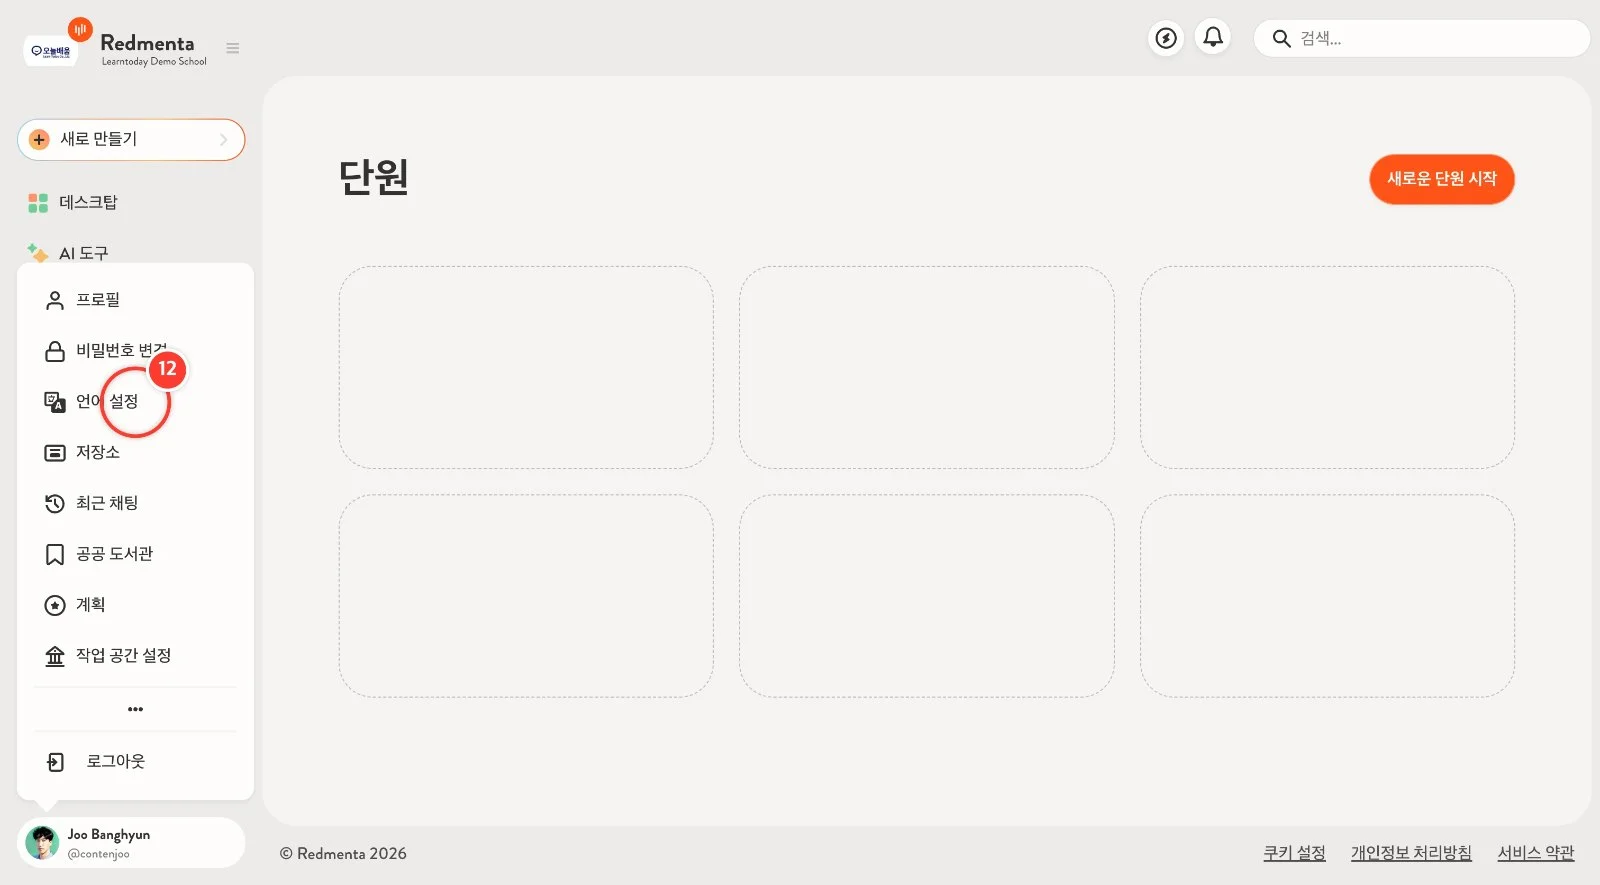1600x885 pixels.
Task: Click the AI 도구 sparkle icon
Action: 38,252
